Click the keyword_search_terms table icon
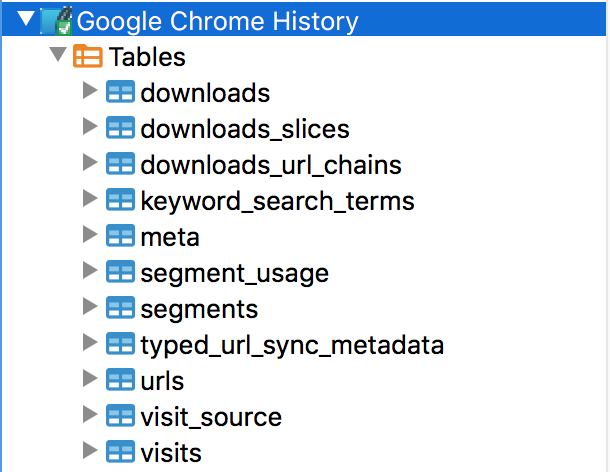 coord(120,201)
